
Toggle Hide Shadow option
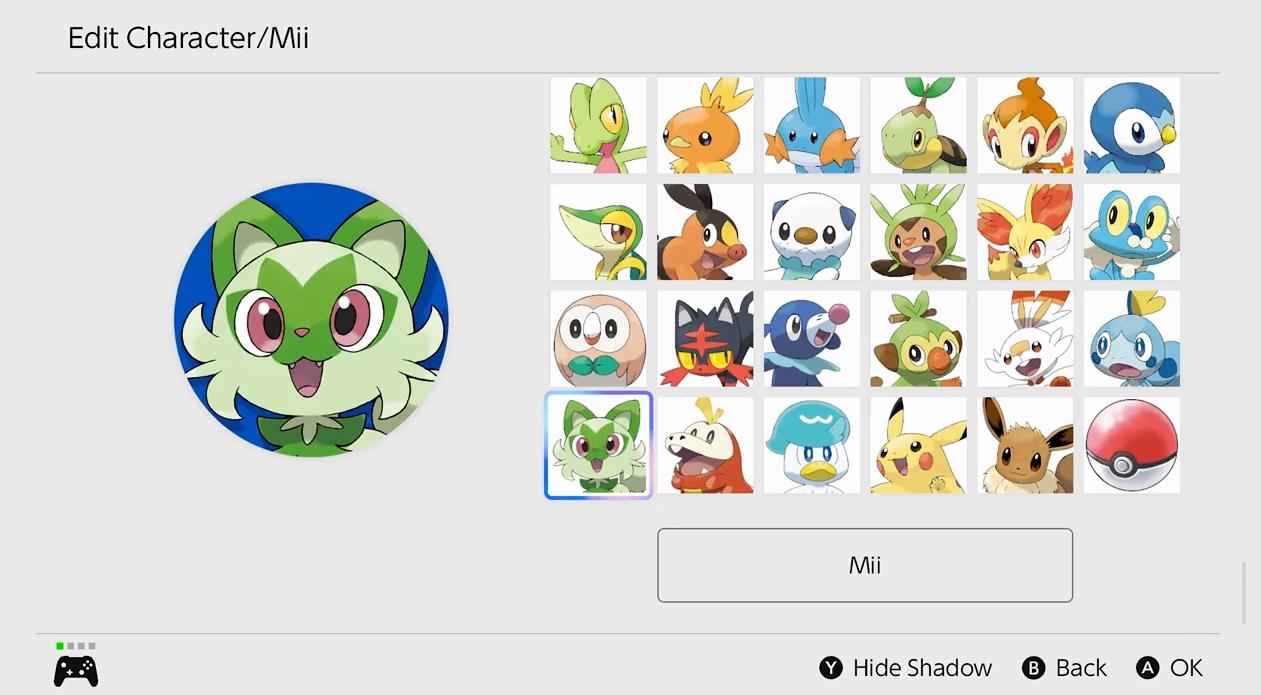[x=906, y=668]
